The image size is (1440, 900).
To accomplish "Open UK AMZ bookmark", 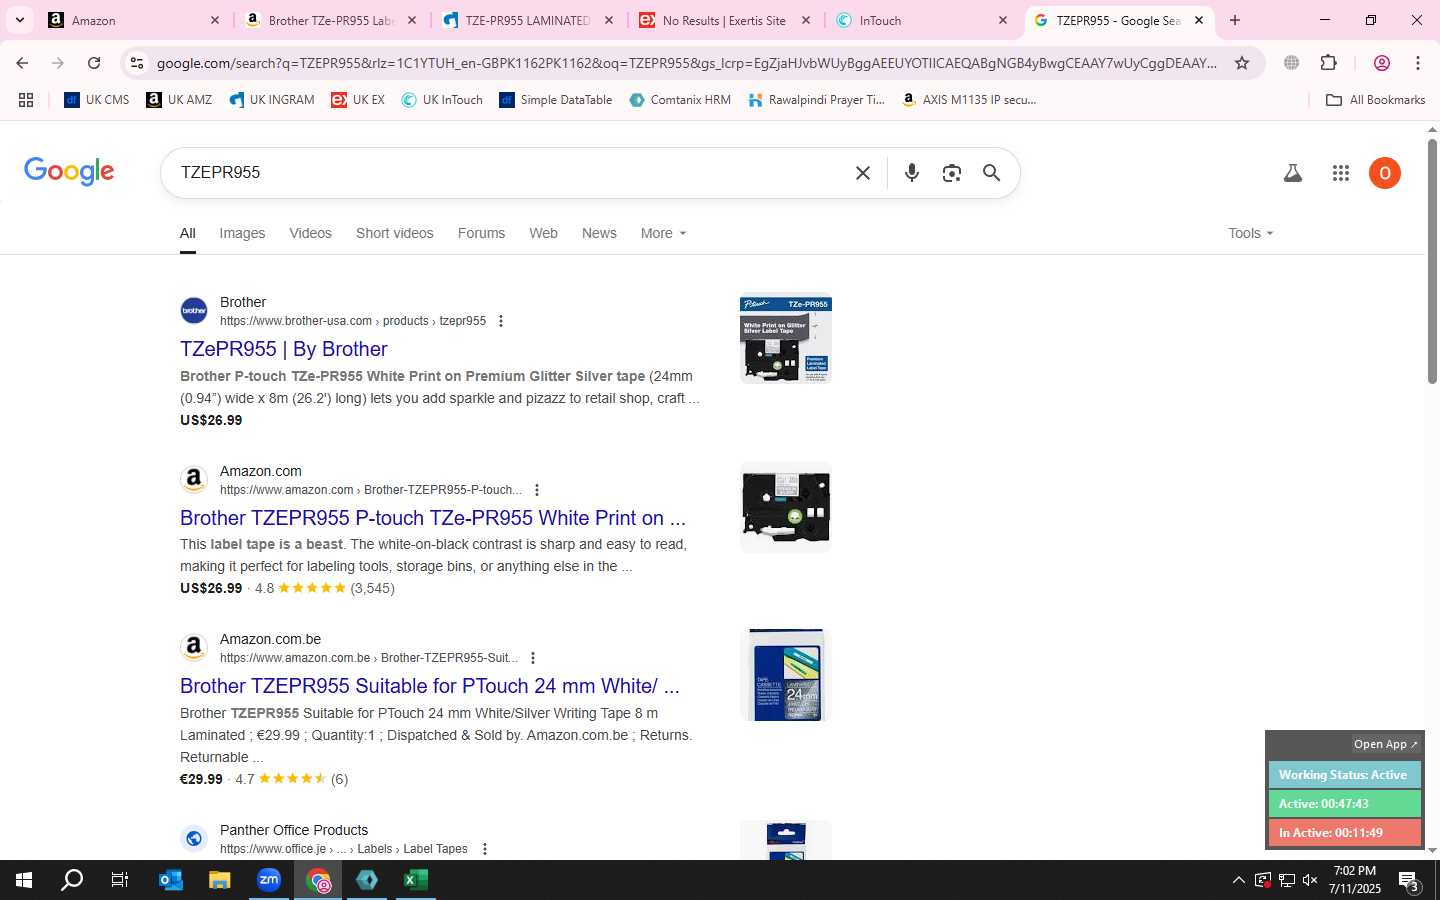I will coord(179,100).
